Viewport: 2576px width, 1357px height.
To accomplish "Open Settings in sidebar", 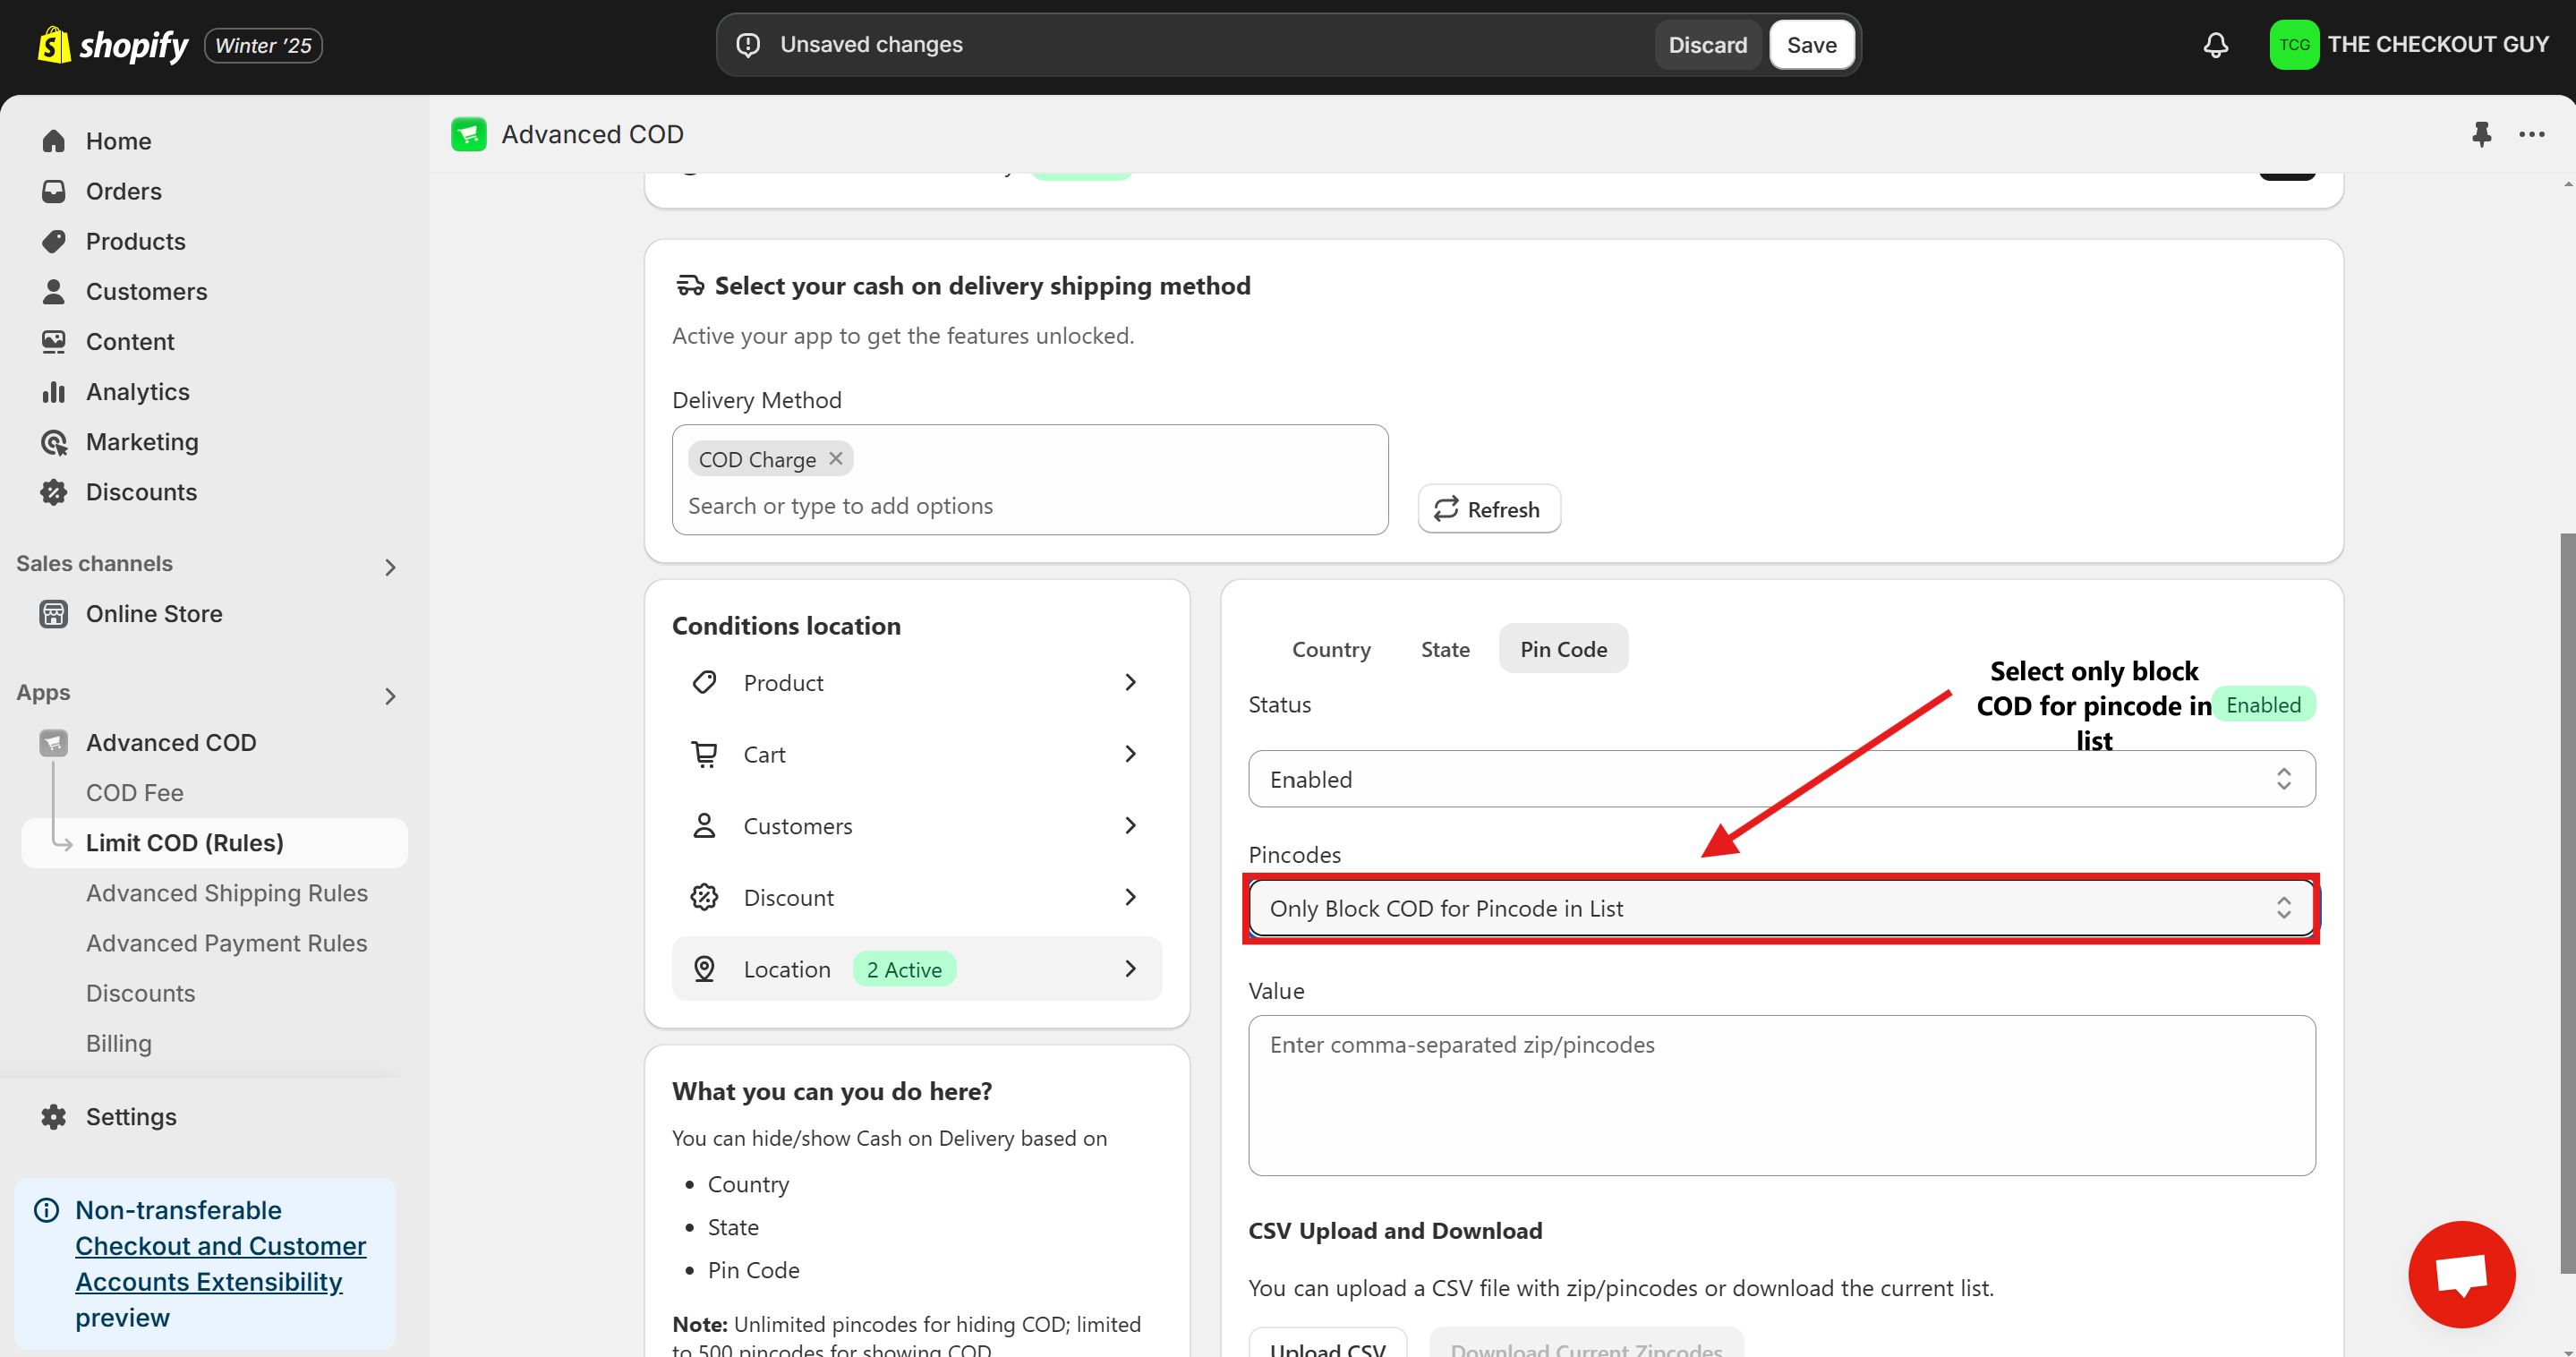I will tap(131, 1116).
